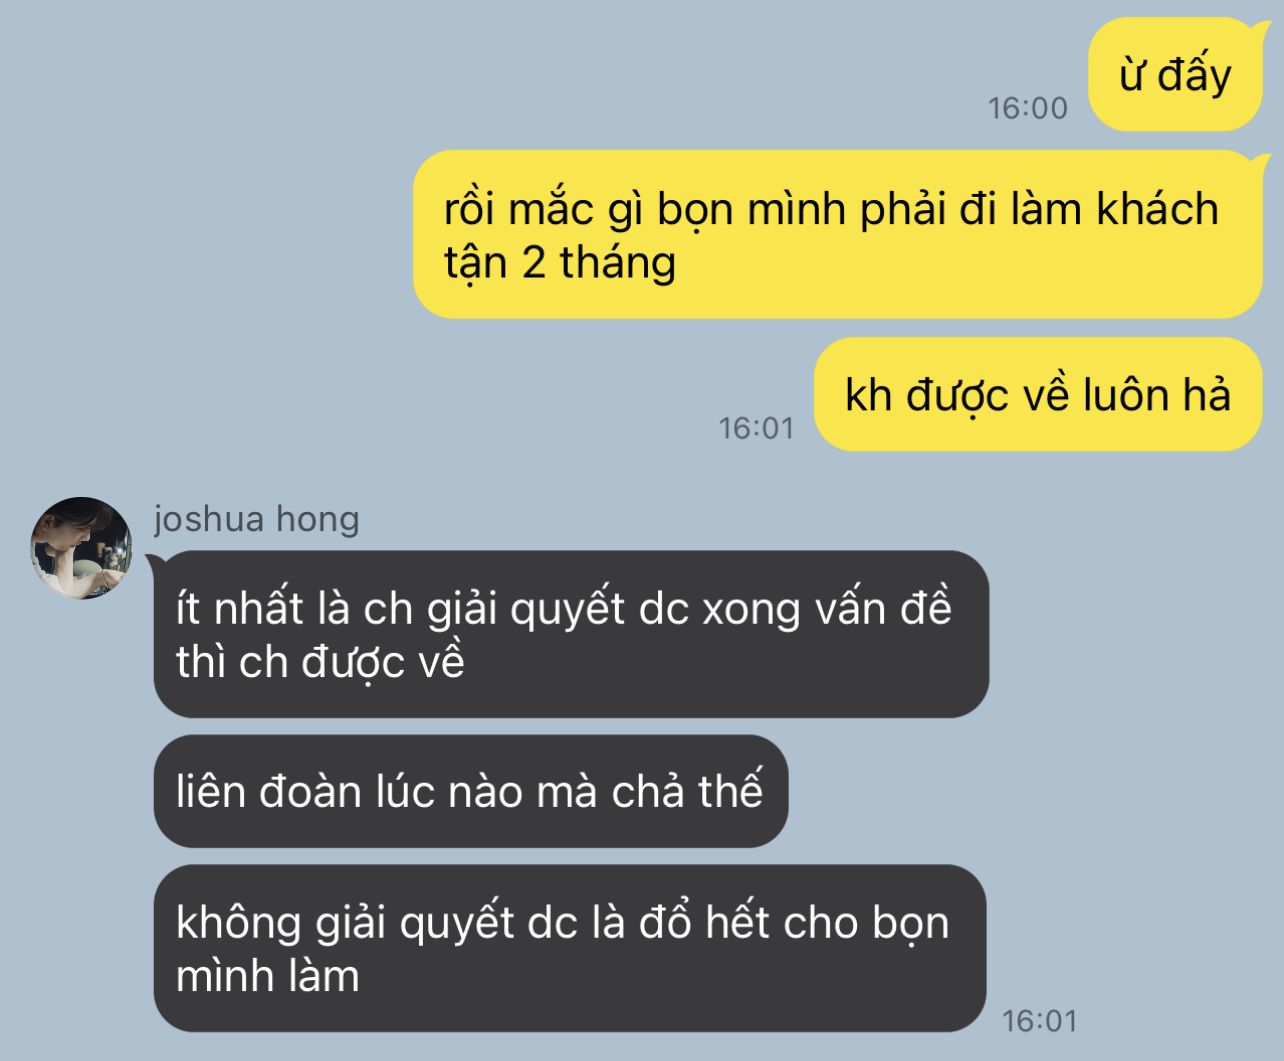Tap the joshua hong sender name
The height and width of the screenshot is (1061, 1284).
[x=256, y=518]
